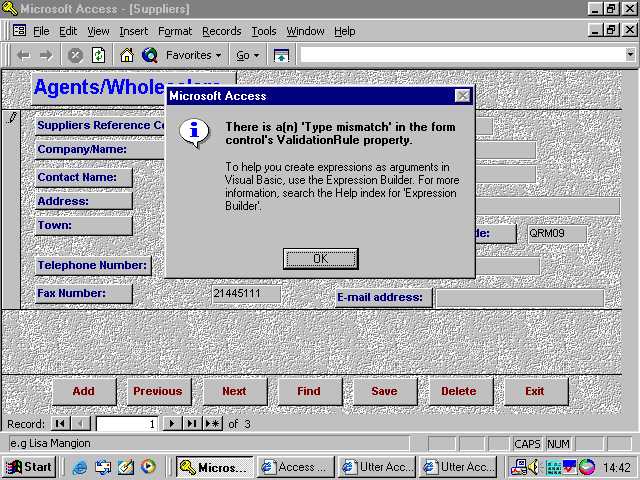Open the Go dropdown menu
640x480 pixels.
pyautogui.click(x=247, y=55)
